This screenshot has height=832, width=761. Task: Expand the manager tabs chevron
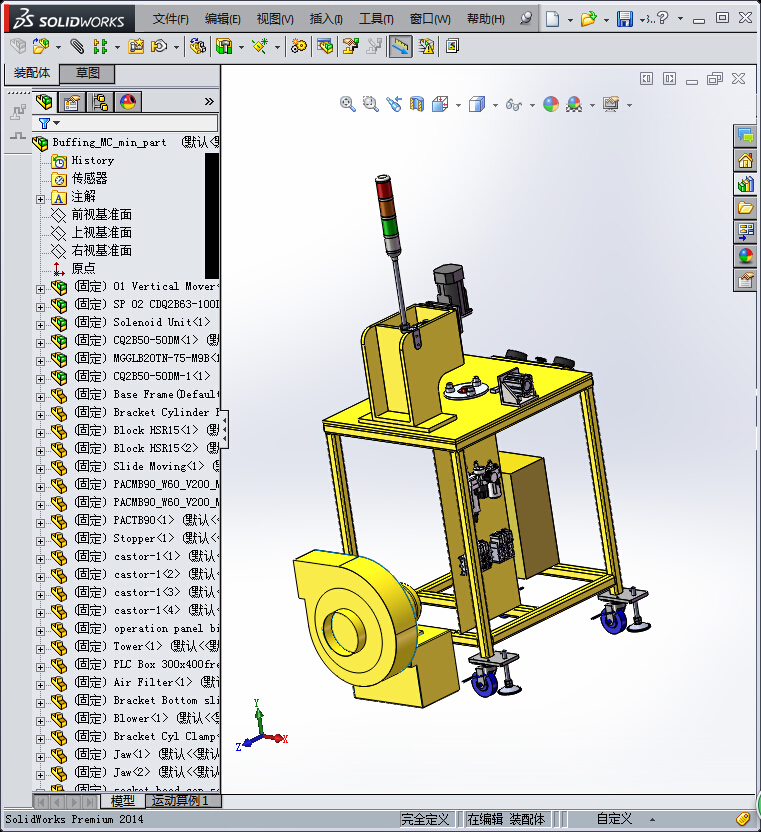[209, 101]
